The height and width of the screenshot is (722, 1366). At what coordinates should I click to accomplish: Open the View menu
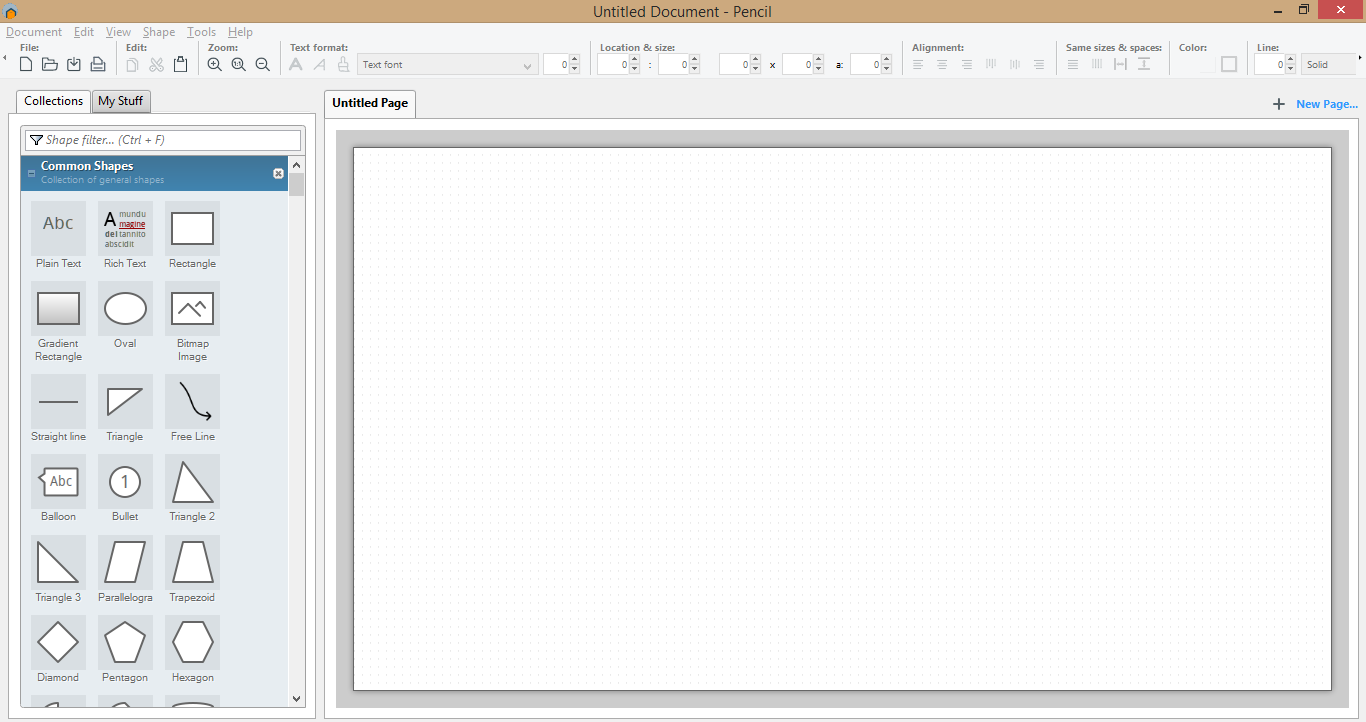118,32
